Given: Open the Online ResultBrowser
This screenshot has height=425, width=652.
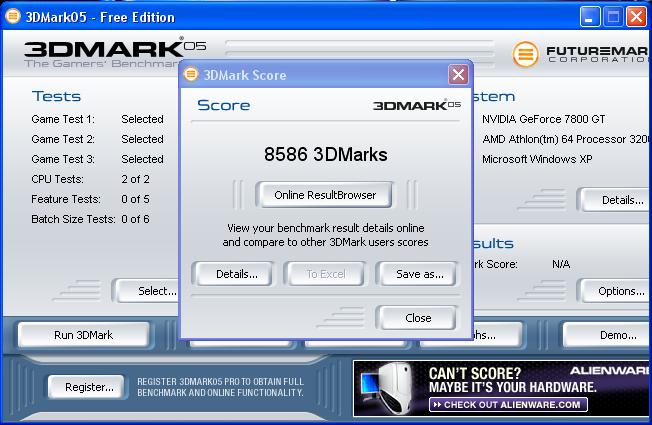Looking at the screenshot, I should click(x=325, y=195).
